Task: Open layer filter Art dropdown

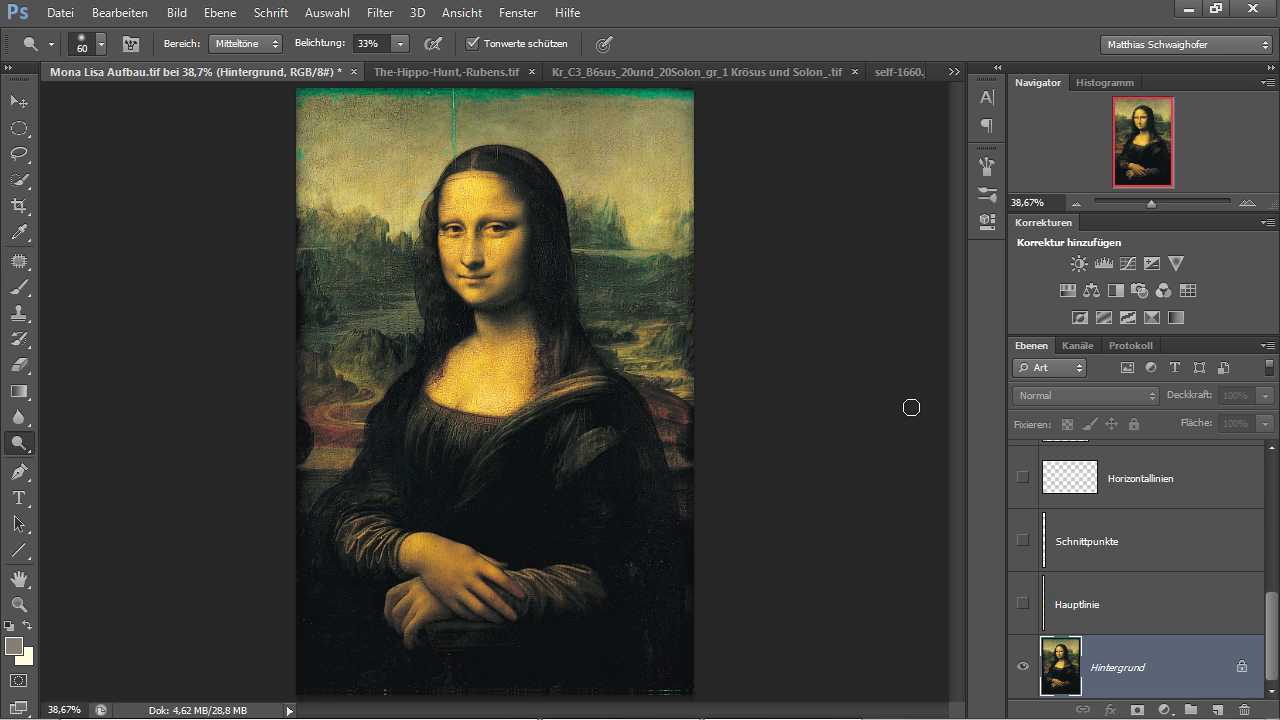Action: point(1051,367)
